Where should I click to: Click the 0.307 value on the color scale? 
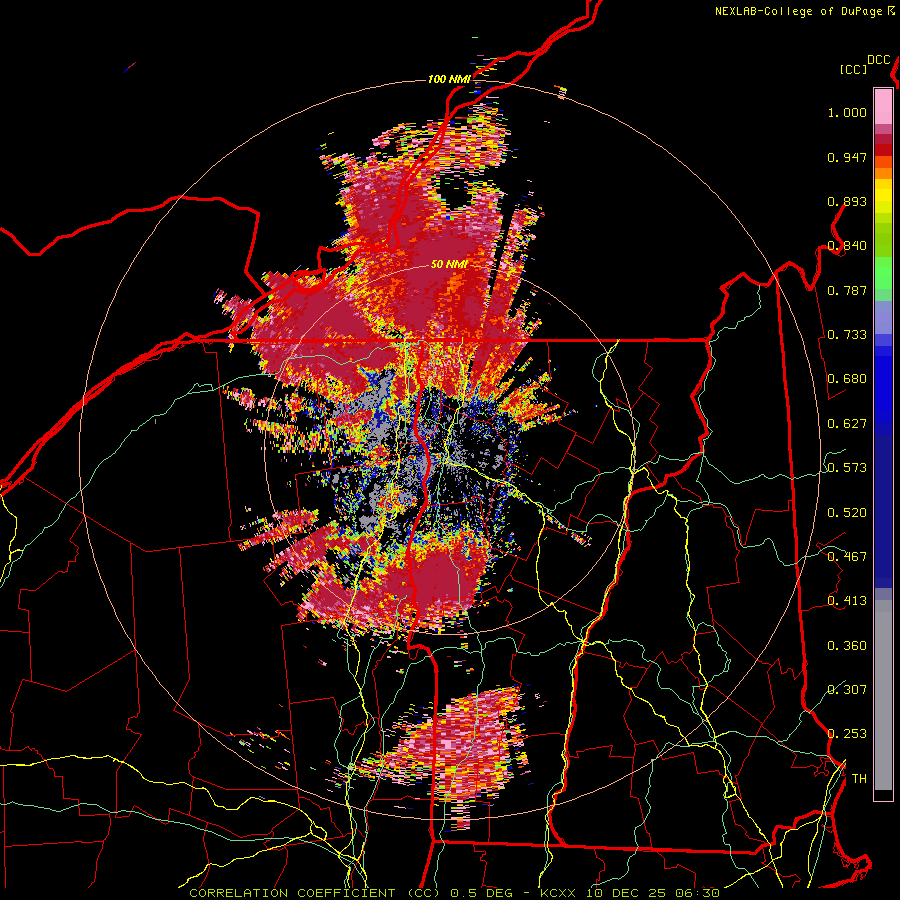coord(847,689)
